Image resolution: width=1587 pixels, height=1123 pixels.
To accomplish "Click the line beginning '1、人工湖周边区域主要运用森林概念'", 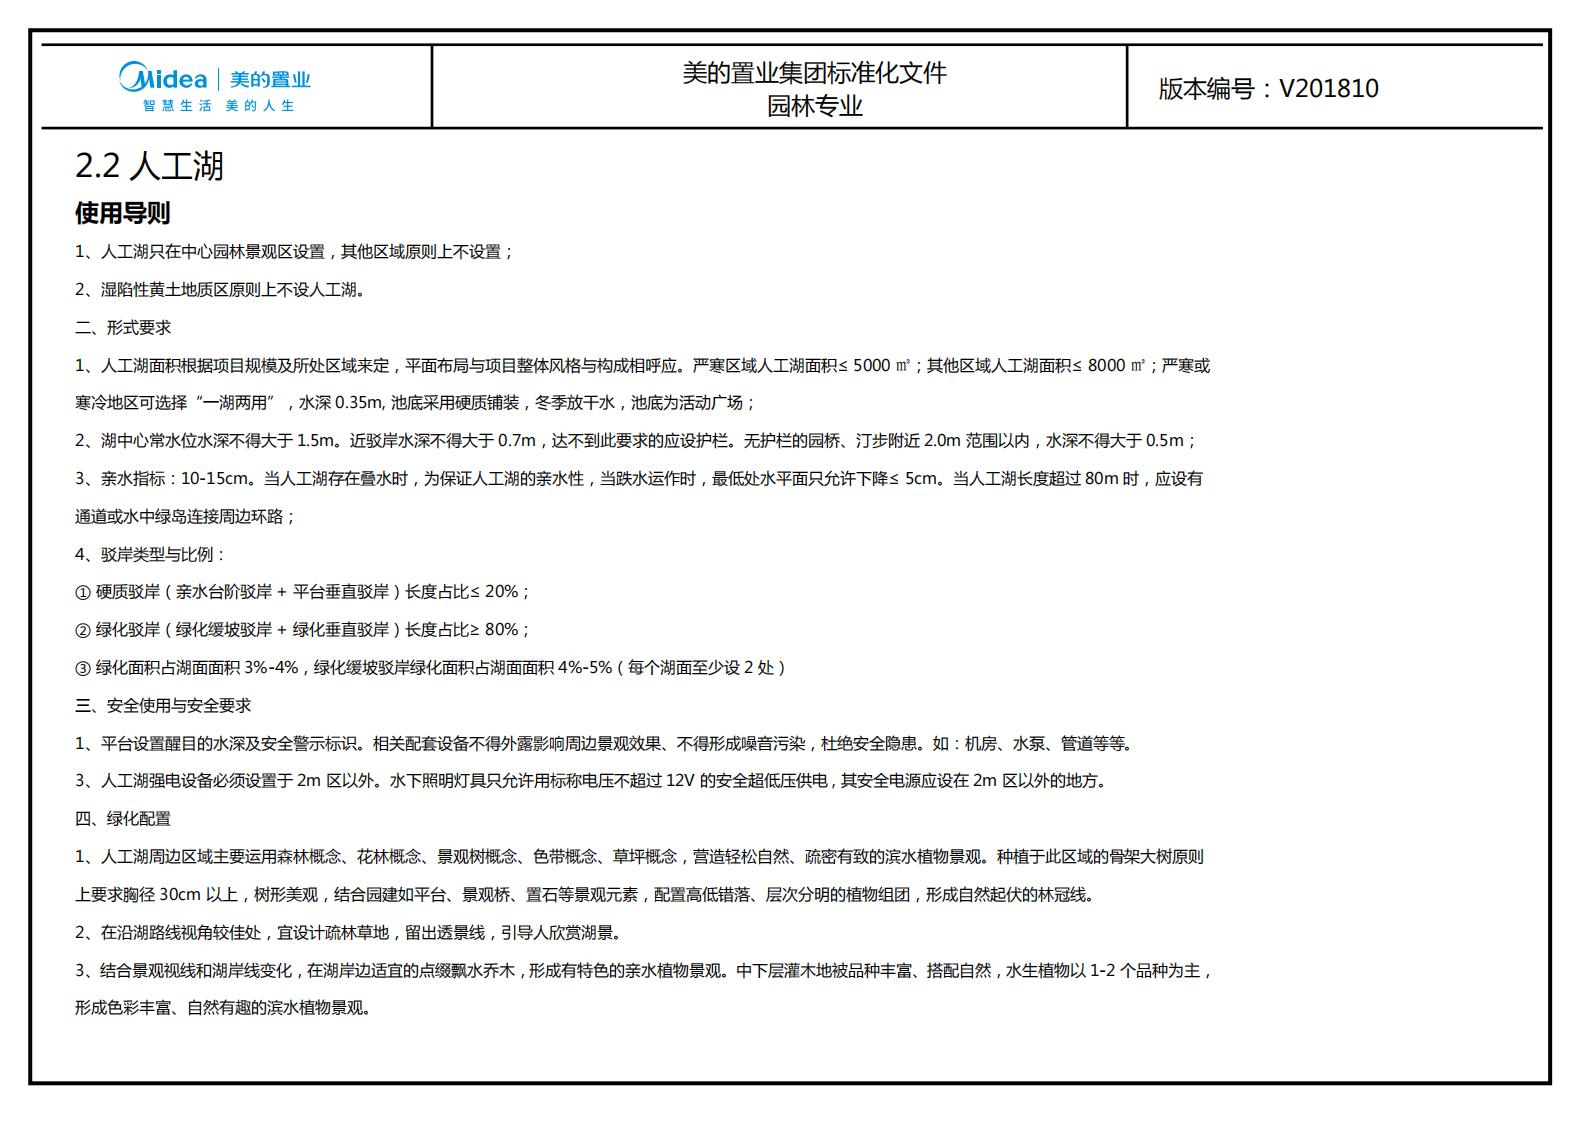I will tap(639, 857).
